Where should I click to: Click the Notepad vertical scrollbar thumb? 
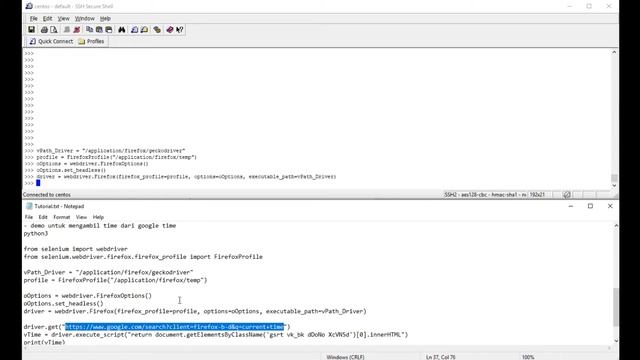point(616,307)
